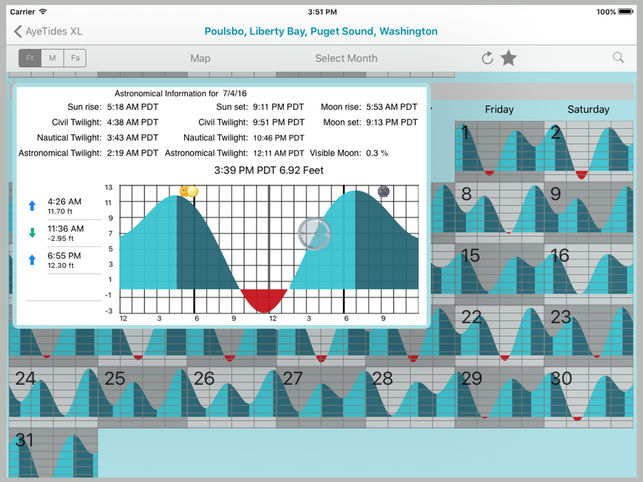Viewport: 643px width, 482px height.
Task: Tap the green down arrow at 11:36 AM
Action: tap(31, 234)
